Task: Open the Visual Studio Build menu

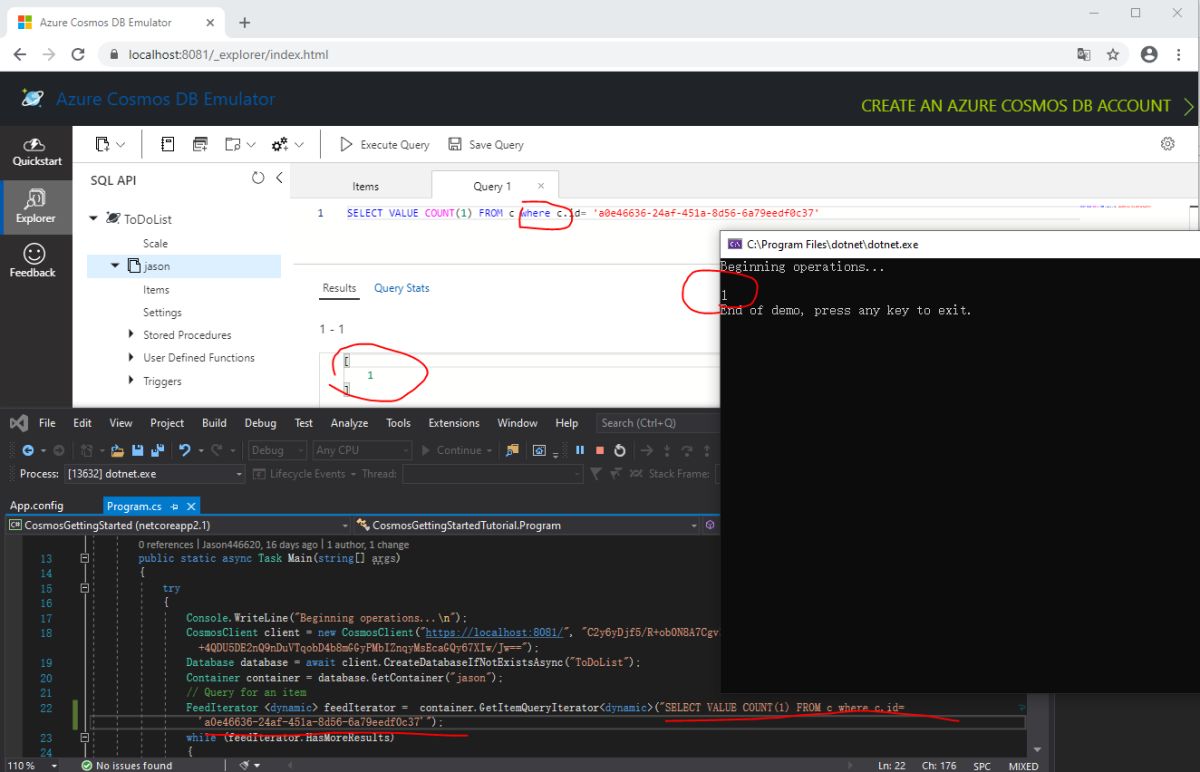Action: tap(214, 423)
